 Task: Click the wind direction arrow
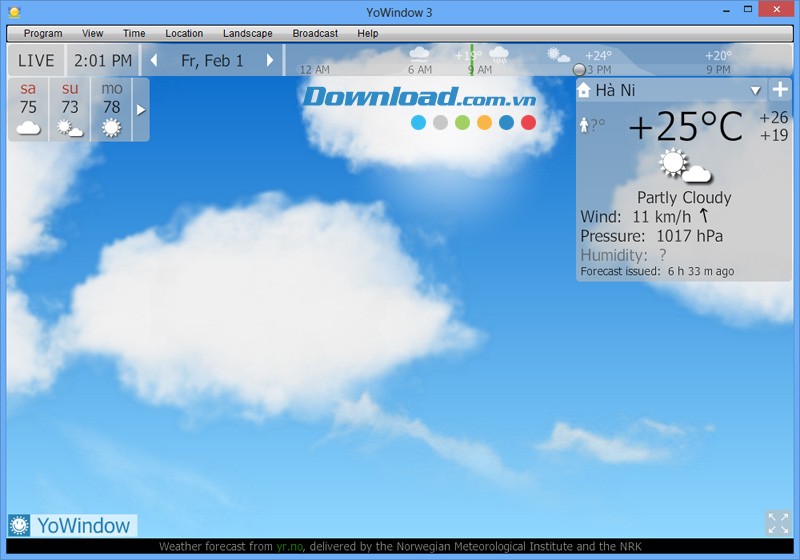[x=704, y=216]
